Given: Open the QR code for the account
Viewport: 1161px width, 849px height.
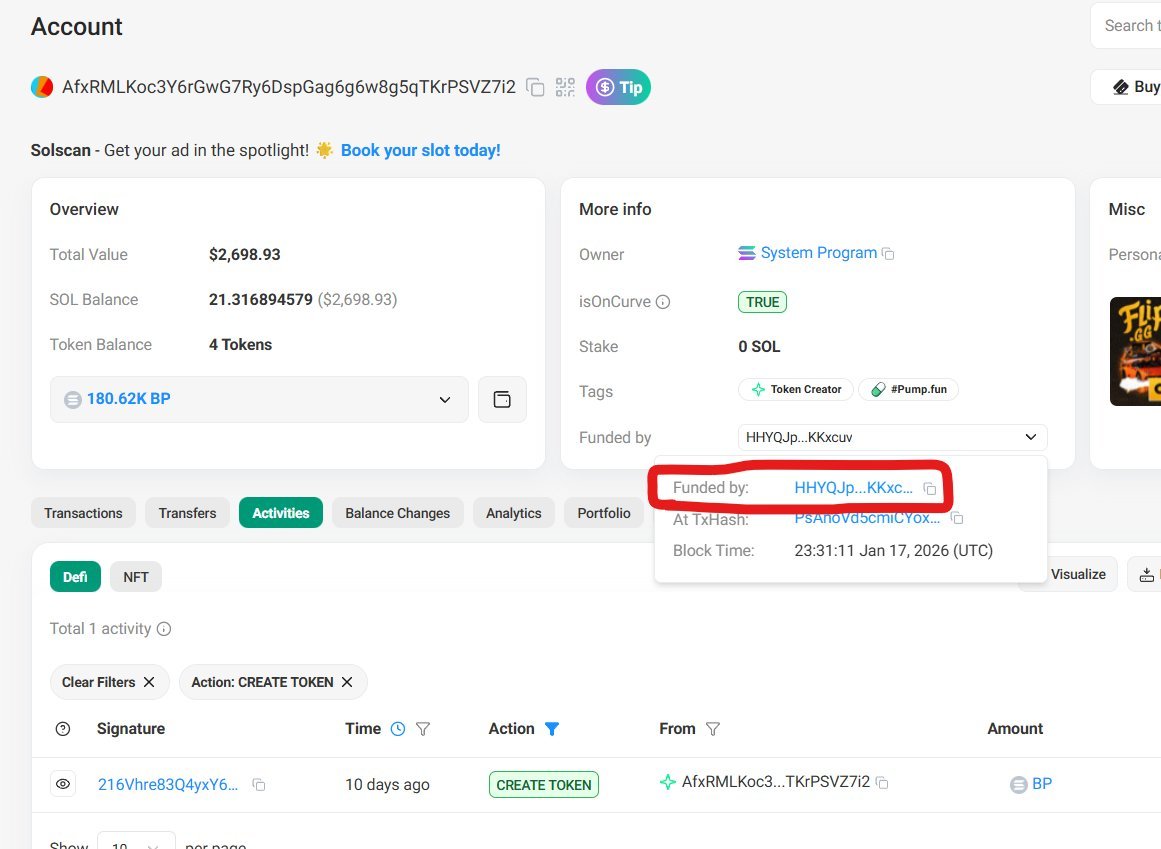Looking at the screenshot, I should (565, 88).
